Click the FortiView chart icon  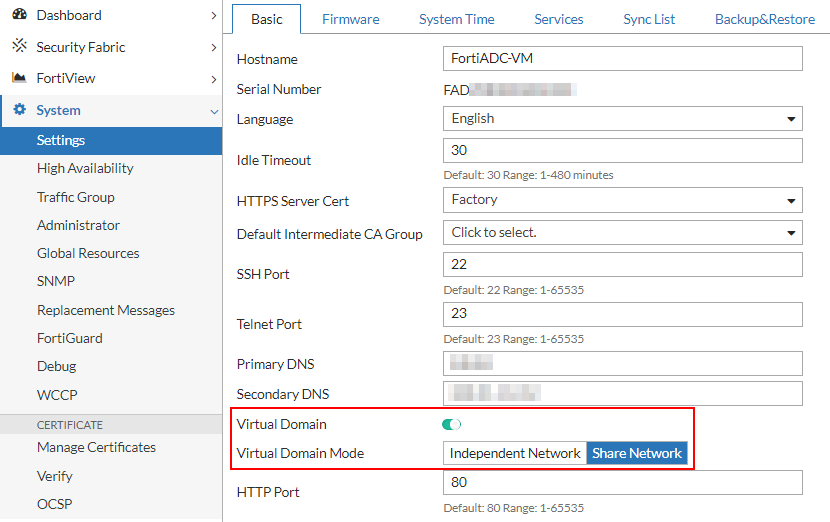(x=19, y=78)
